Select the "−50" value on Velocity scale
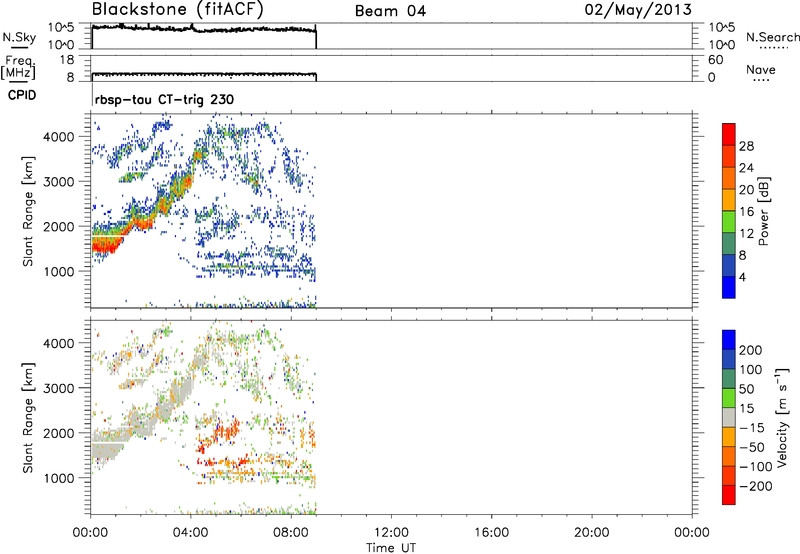 point(752,447)
